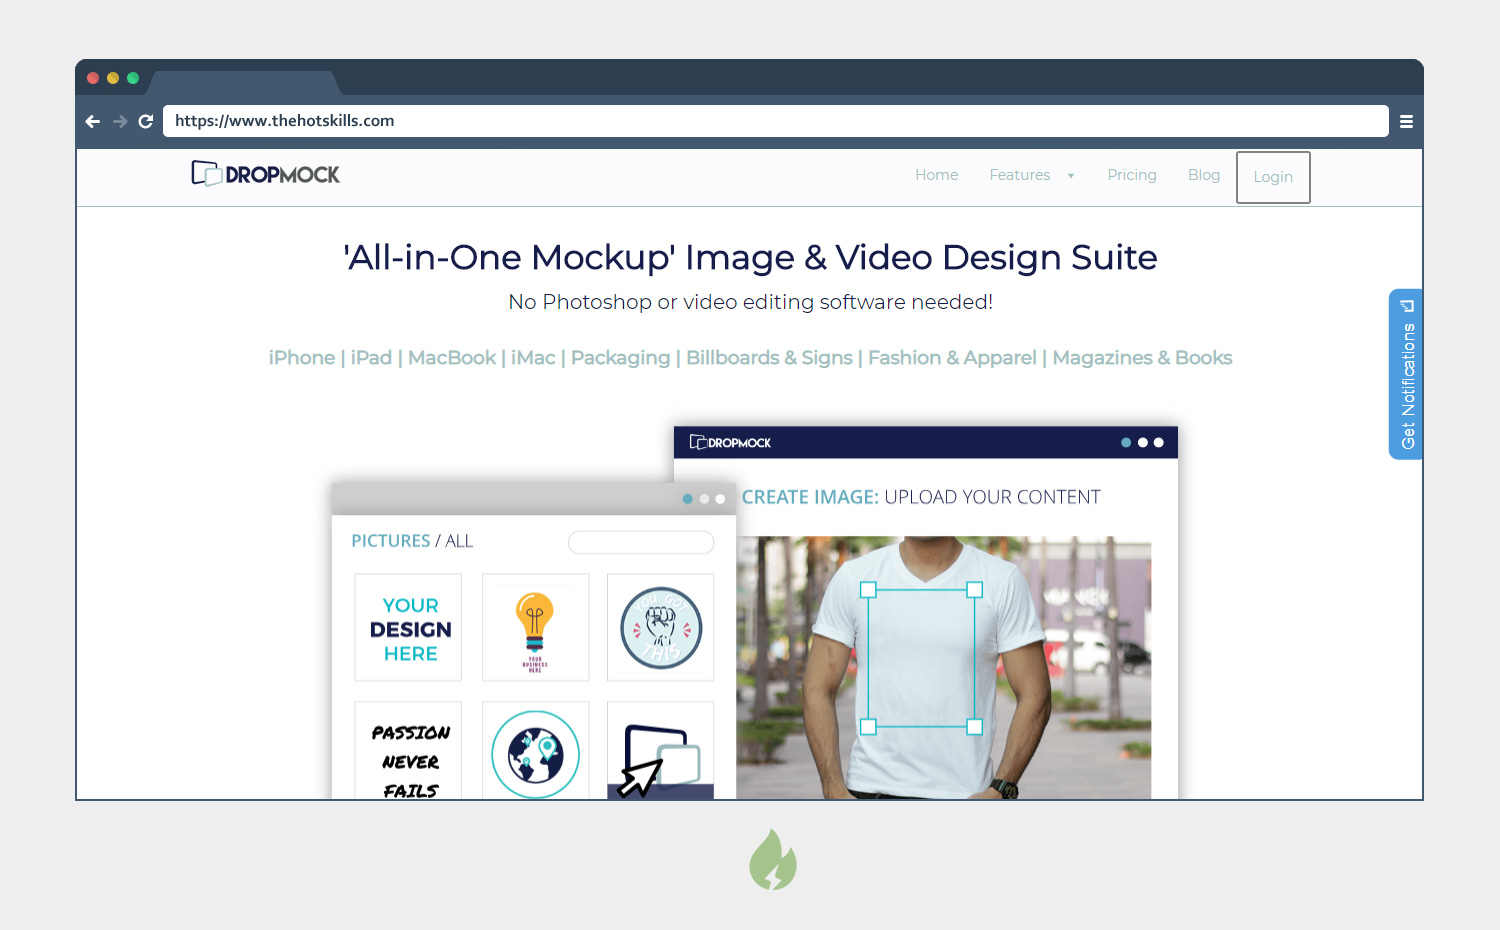Click the address bar URL field
This screenshot has height=930, width=1500.
tap(775, 121)
